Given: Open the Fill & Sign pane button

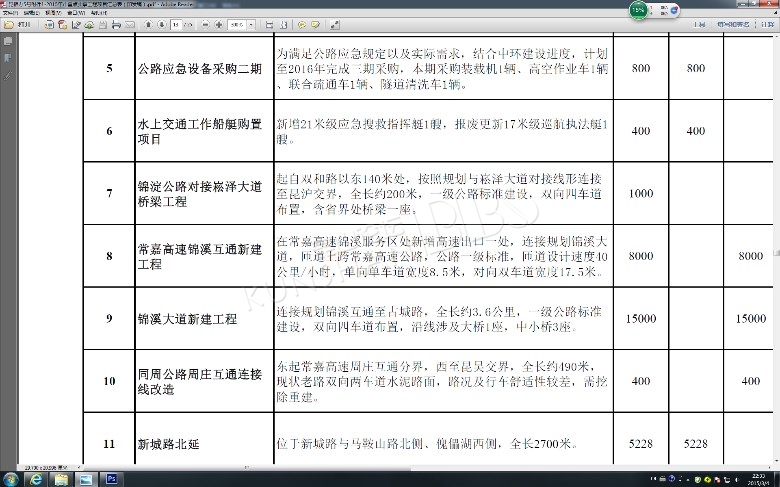Looking at the screenshot, I should coord(733,24).
